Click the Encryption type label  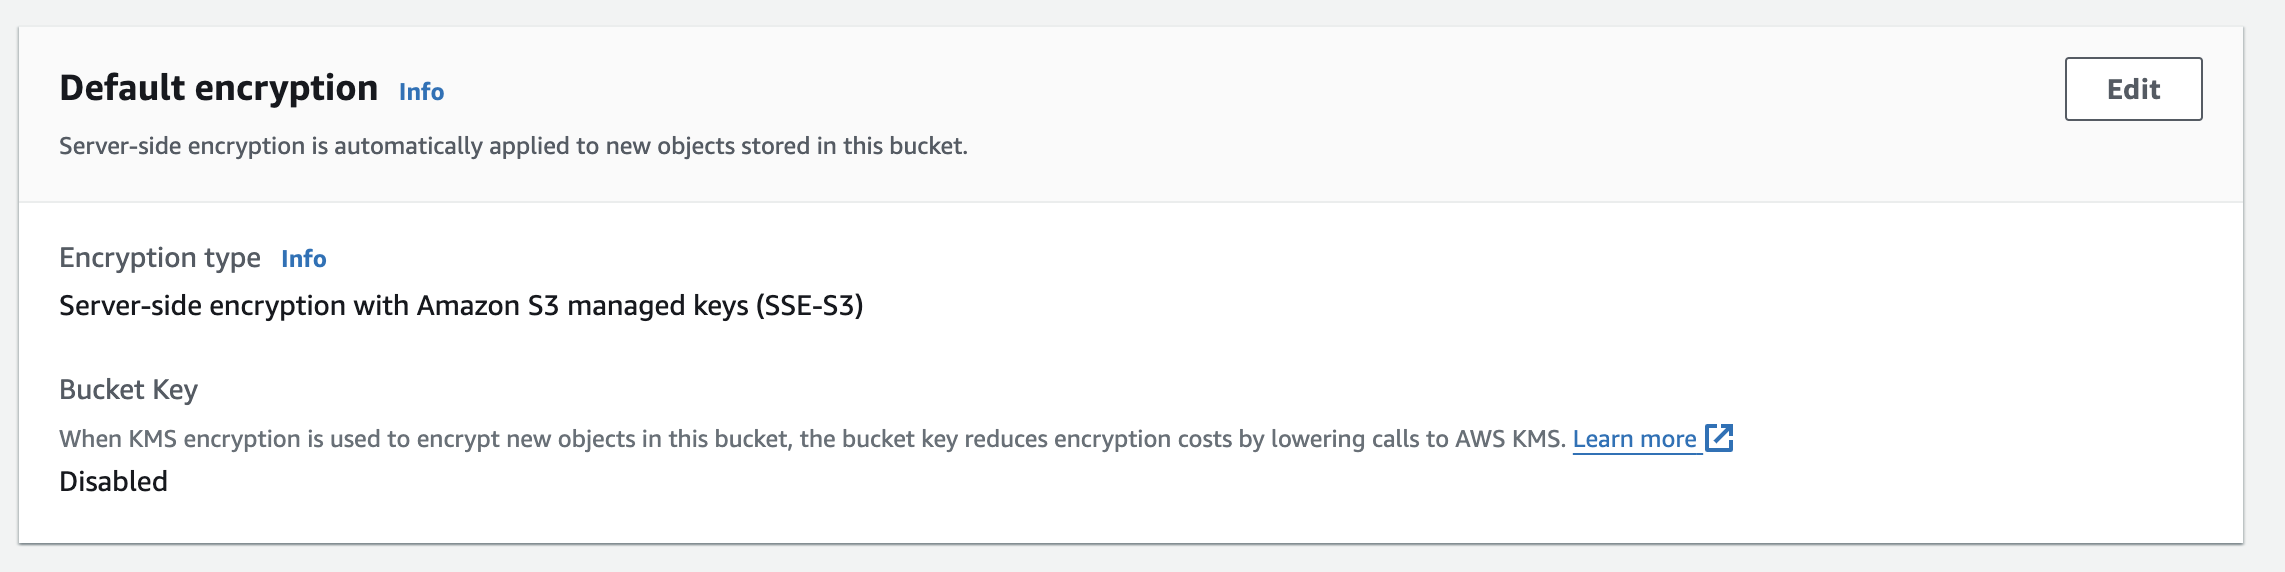pyautogui.click(x=159, y=258)
